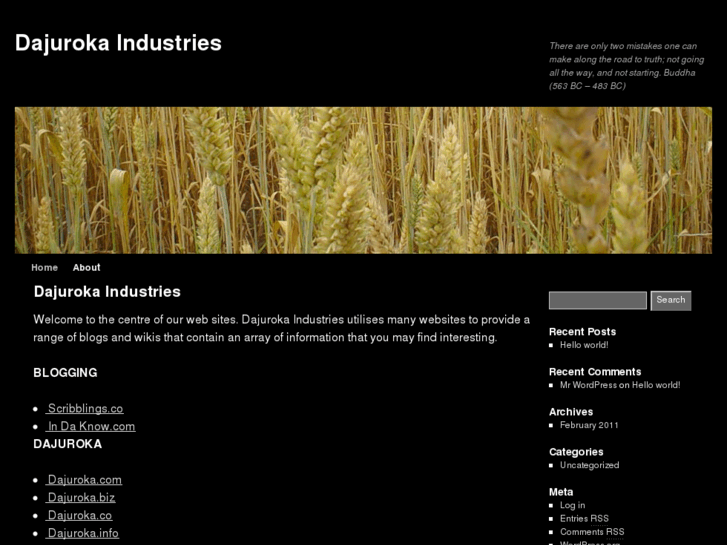The image size is (727, 545).
Task: Click the Recent Posts widget heading
Action: (582, 332)
